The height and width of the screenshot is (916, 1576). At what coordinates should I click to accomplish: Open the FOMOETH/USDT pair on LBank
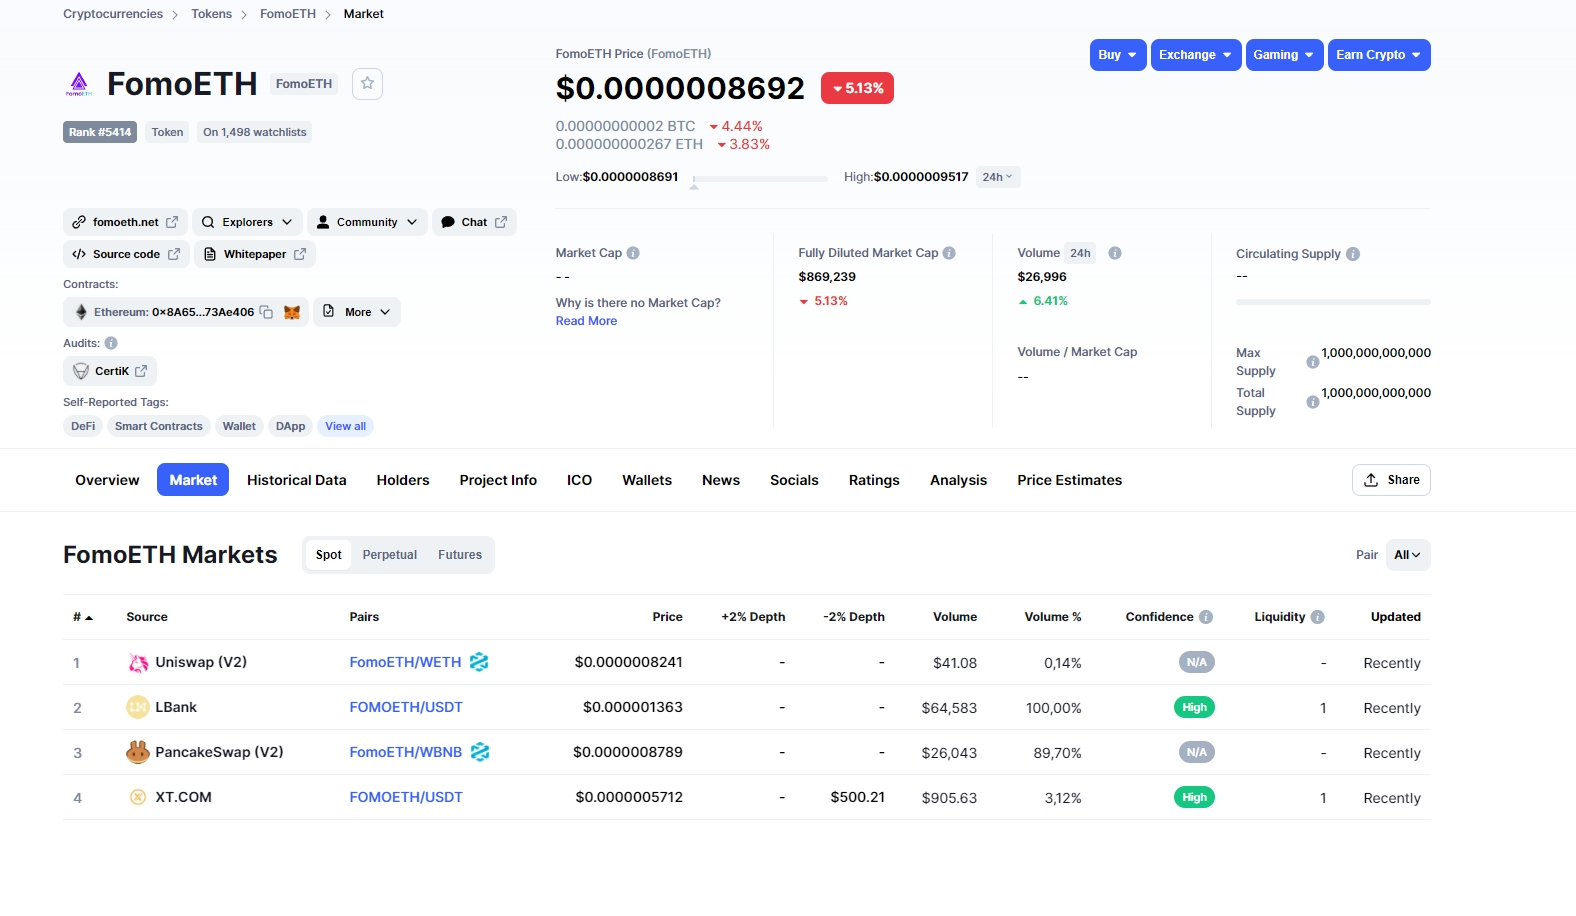pos(406,707)
